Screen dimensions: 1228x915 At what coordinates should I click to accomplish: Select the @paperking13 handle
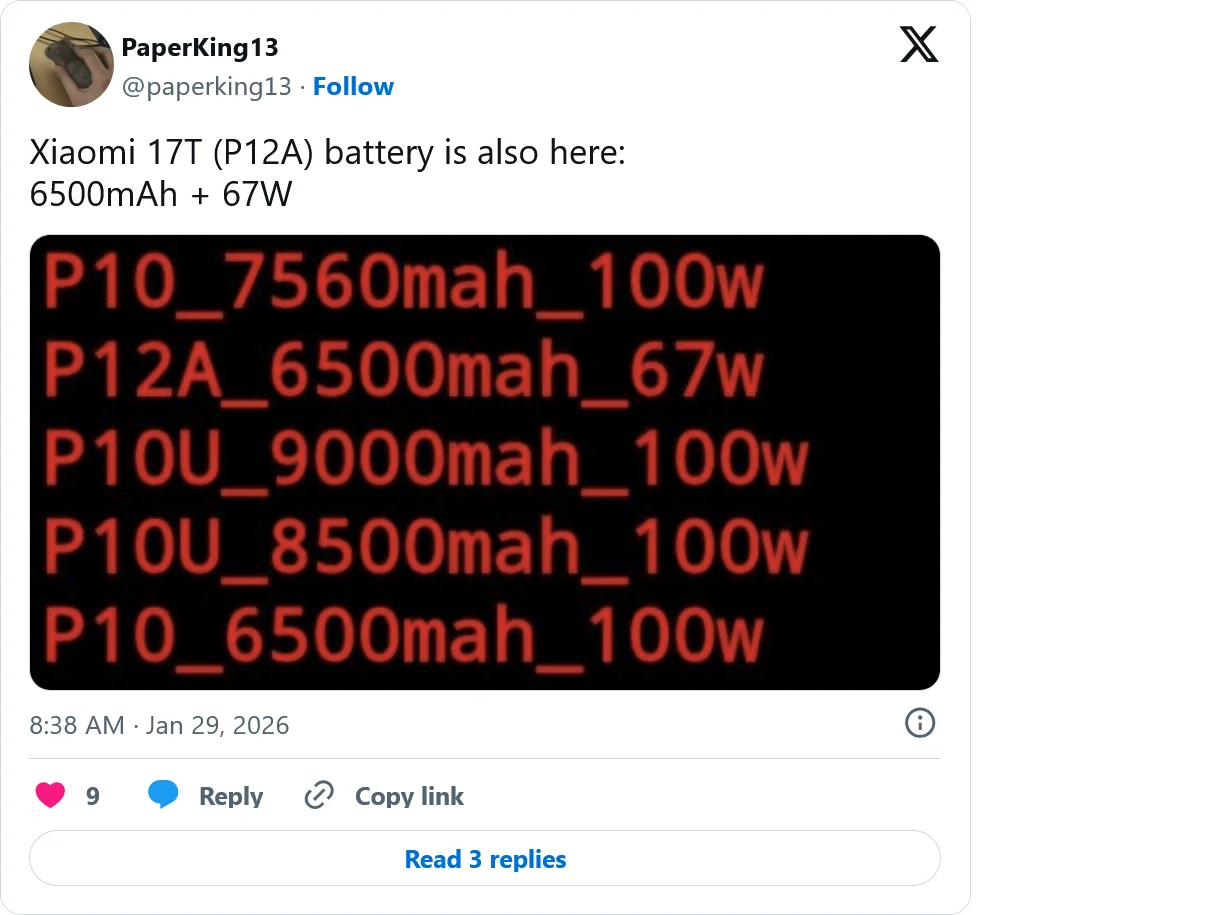click(207, 87)
